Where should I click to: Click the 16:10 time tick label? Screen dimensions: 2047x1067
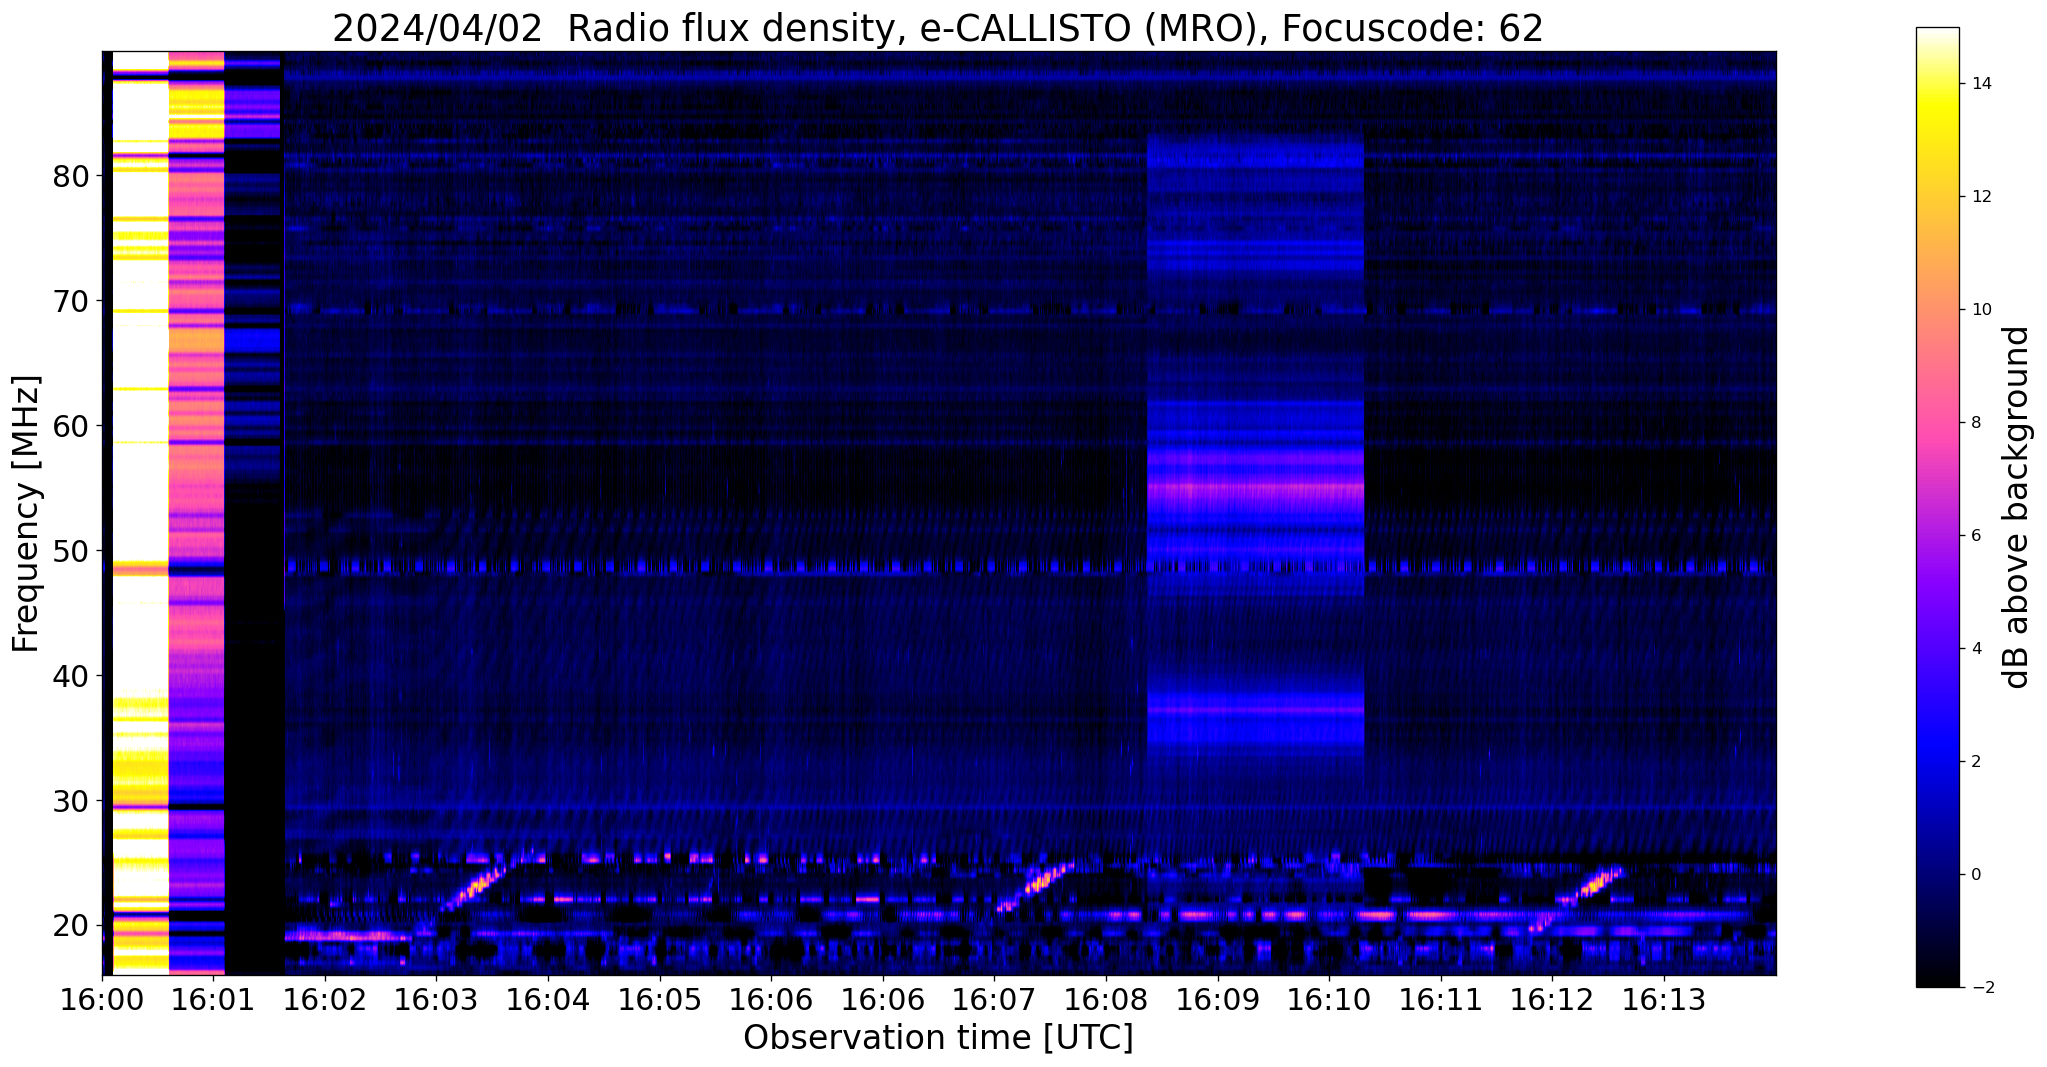[1329, 999]
